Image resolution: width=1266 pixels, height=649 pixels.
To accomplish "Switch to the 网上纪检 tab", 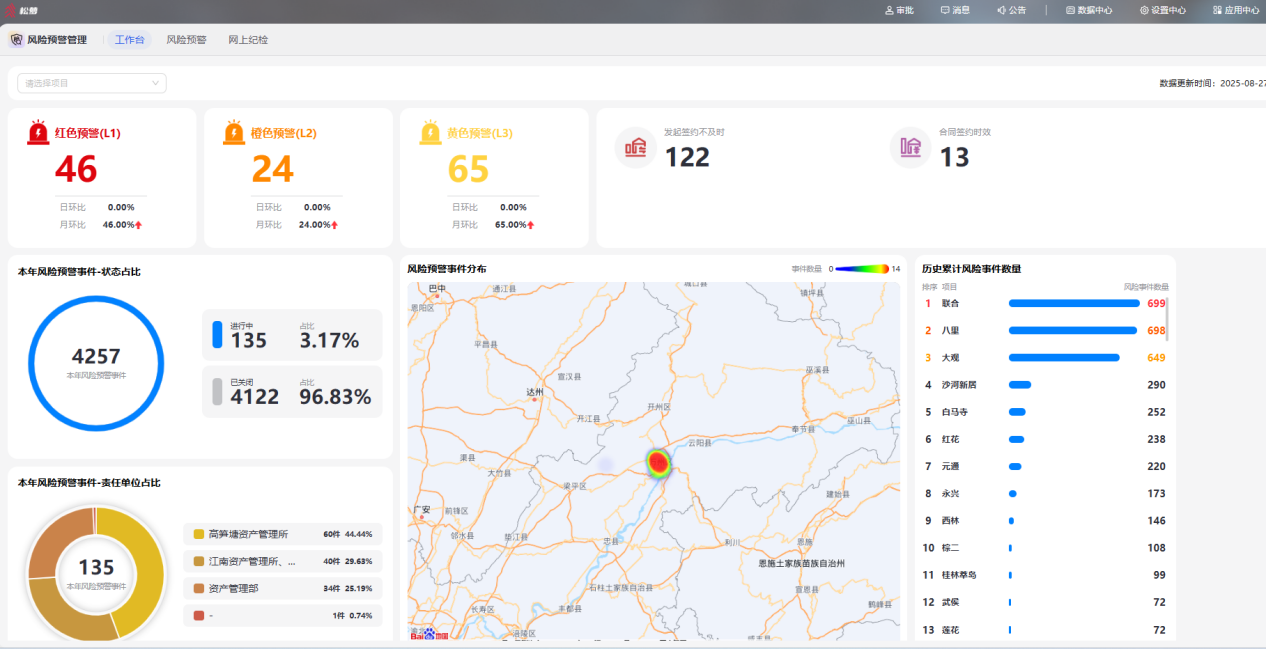I will click(248, 40).
